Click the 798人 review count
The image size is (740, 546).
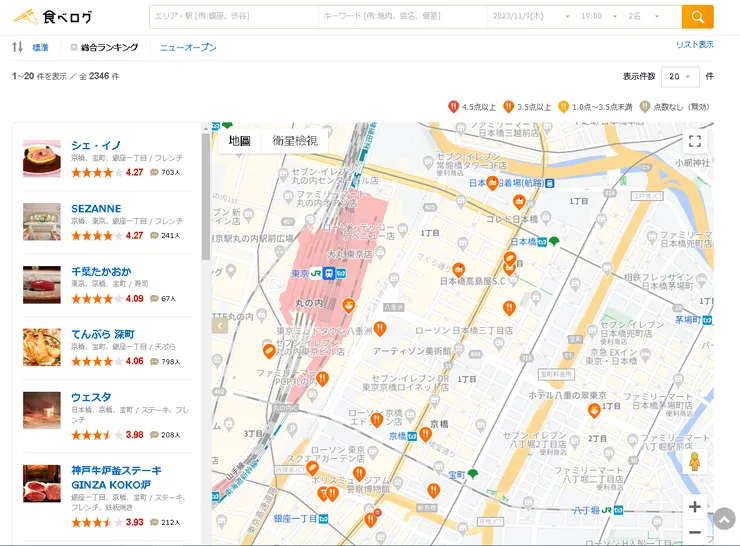pyautogui.click(x=171, y=361)
